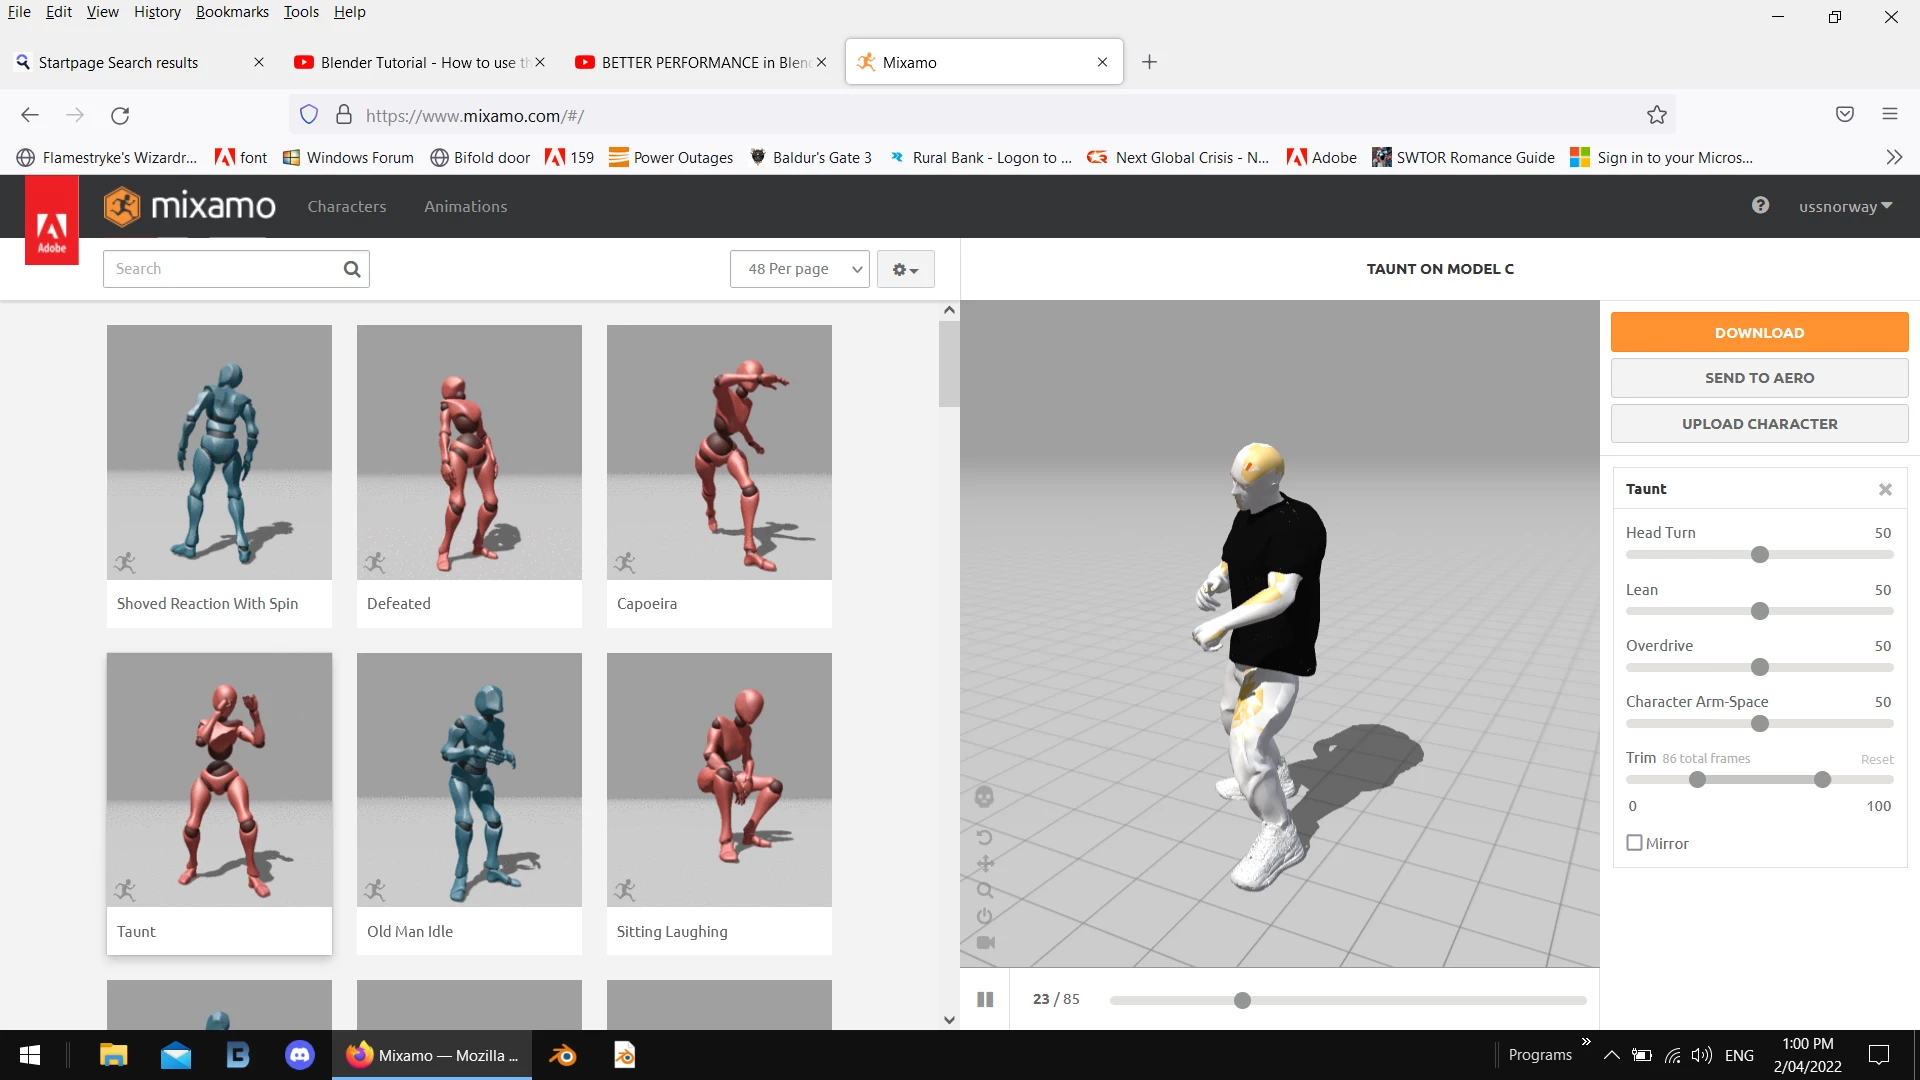
Task: Open the 48 Per page dropdown
Action: pyautogui.click(x=800, y=269)
